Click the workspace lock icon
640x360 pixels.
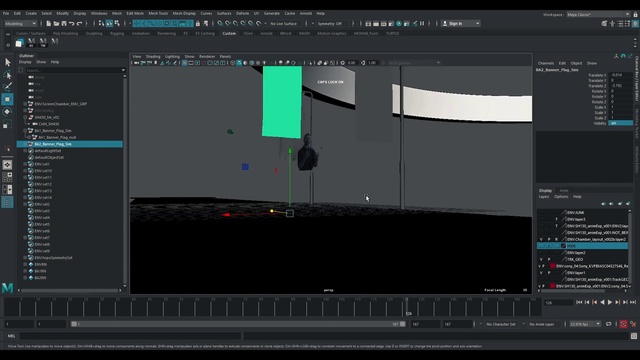[635, 14]
